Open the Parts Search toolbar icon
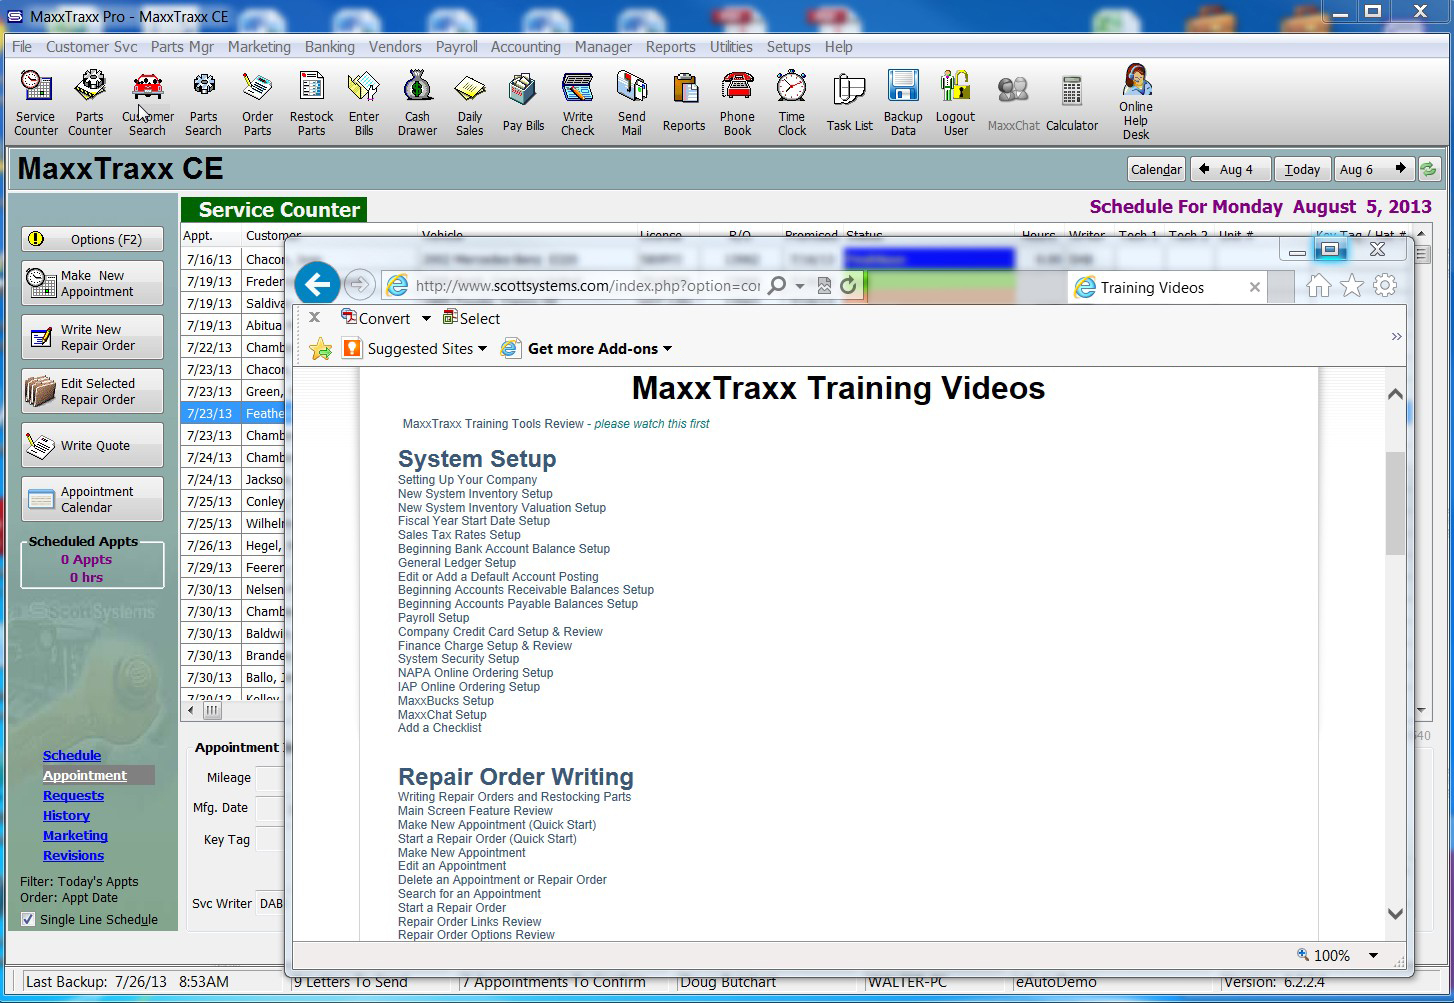 tap(203, 102)
